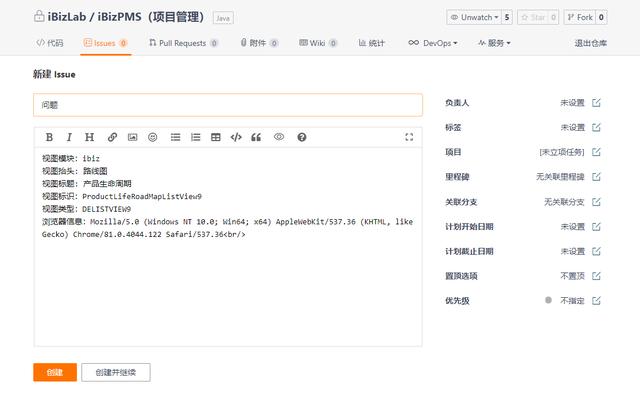Click the Java language tag
The image size is (640, 397).
click(223, 18)
